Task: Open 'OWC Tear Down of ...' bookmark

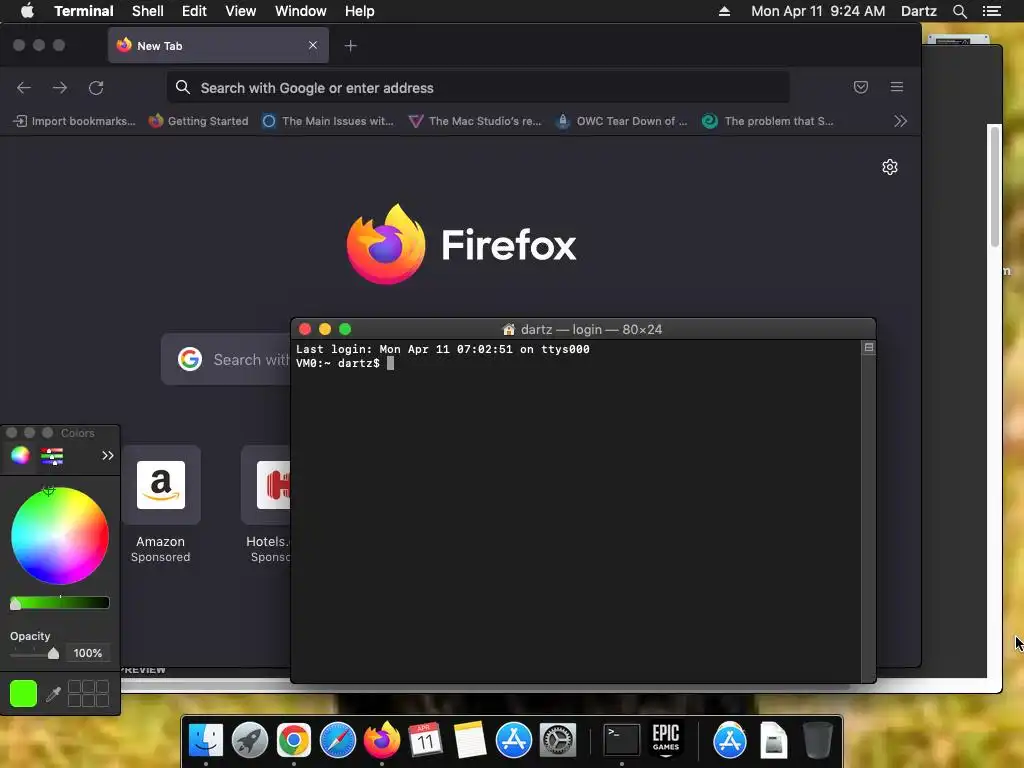Action: point(621,121)
